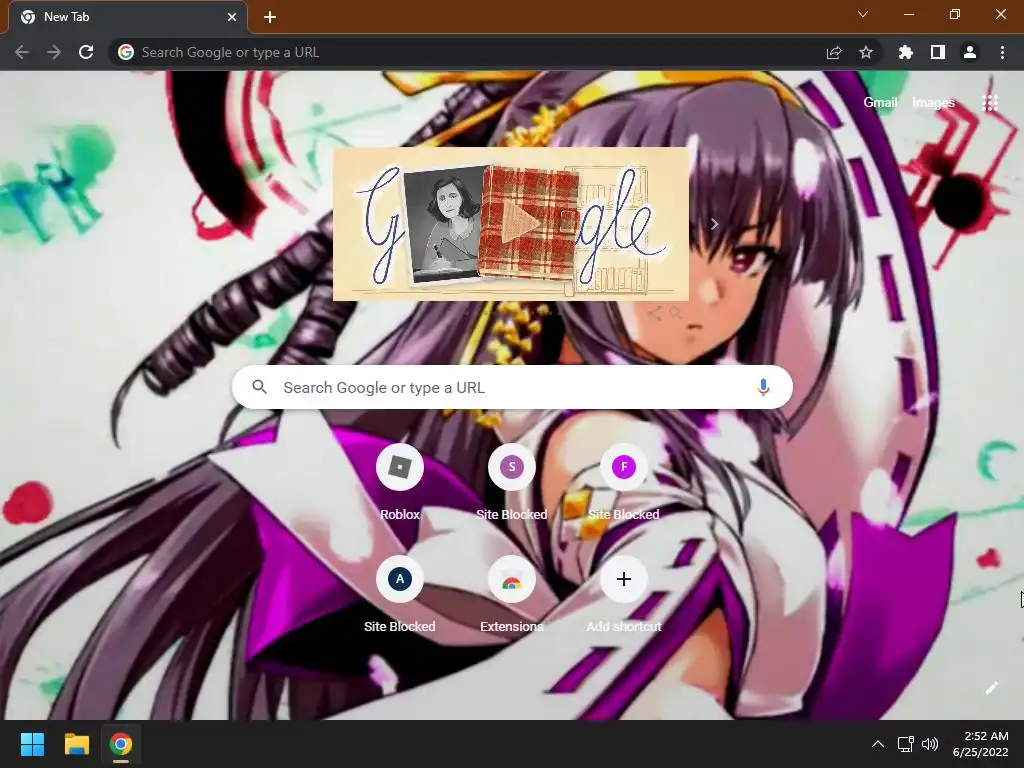This screenshot has width=1024, height=768.
Task: Close the New Tab tab
Action: [232, 17]
